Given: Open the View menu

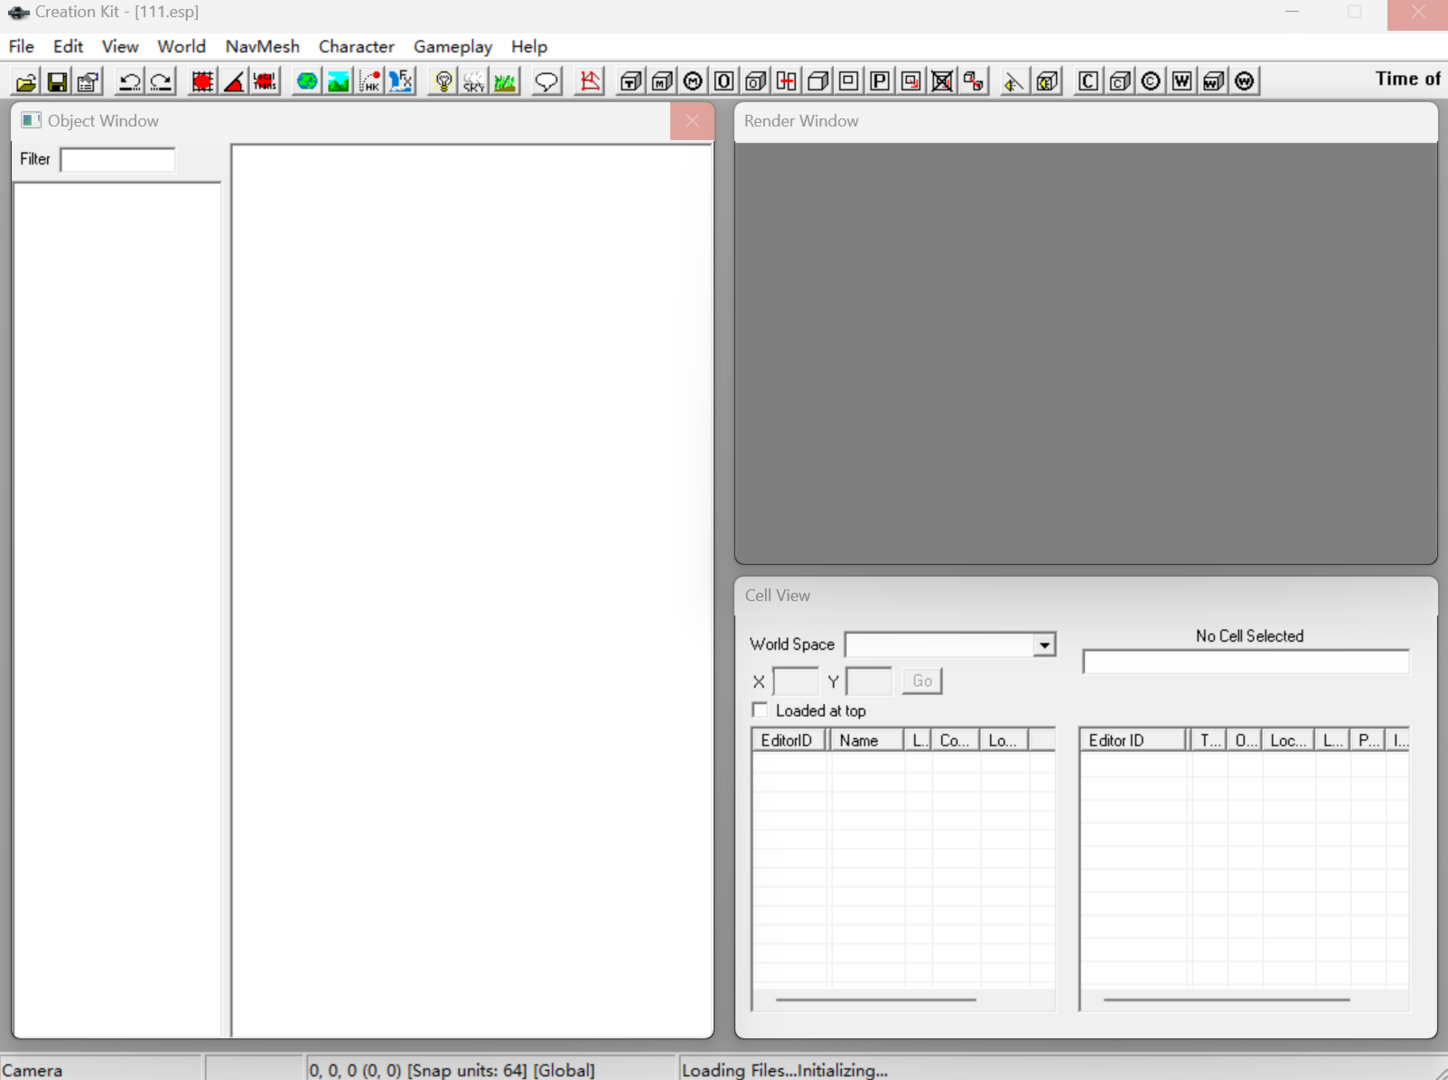Looking at the screenshot, I should 120,46.
